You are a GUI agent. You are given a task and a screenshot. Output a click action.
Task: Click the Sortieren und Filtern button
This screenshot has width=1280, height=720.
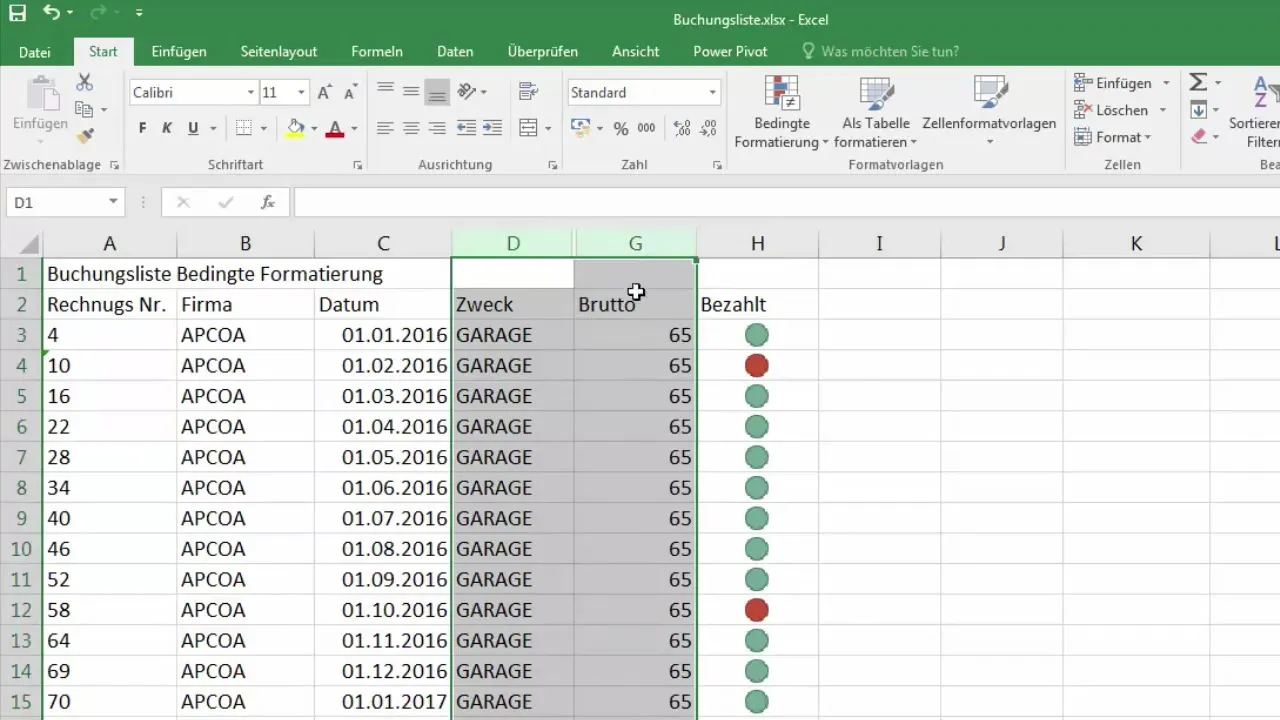coord(1252,112)
